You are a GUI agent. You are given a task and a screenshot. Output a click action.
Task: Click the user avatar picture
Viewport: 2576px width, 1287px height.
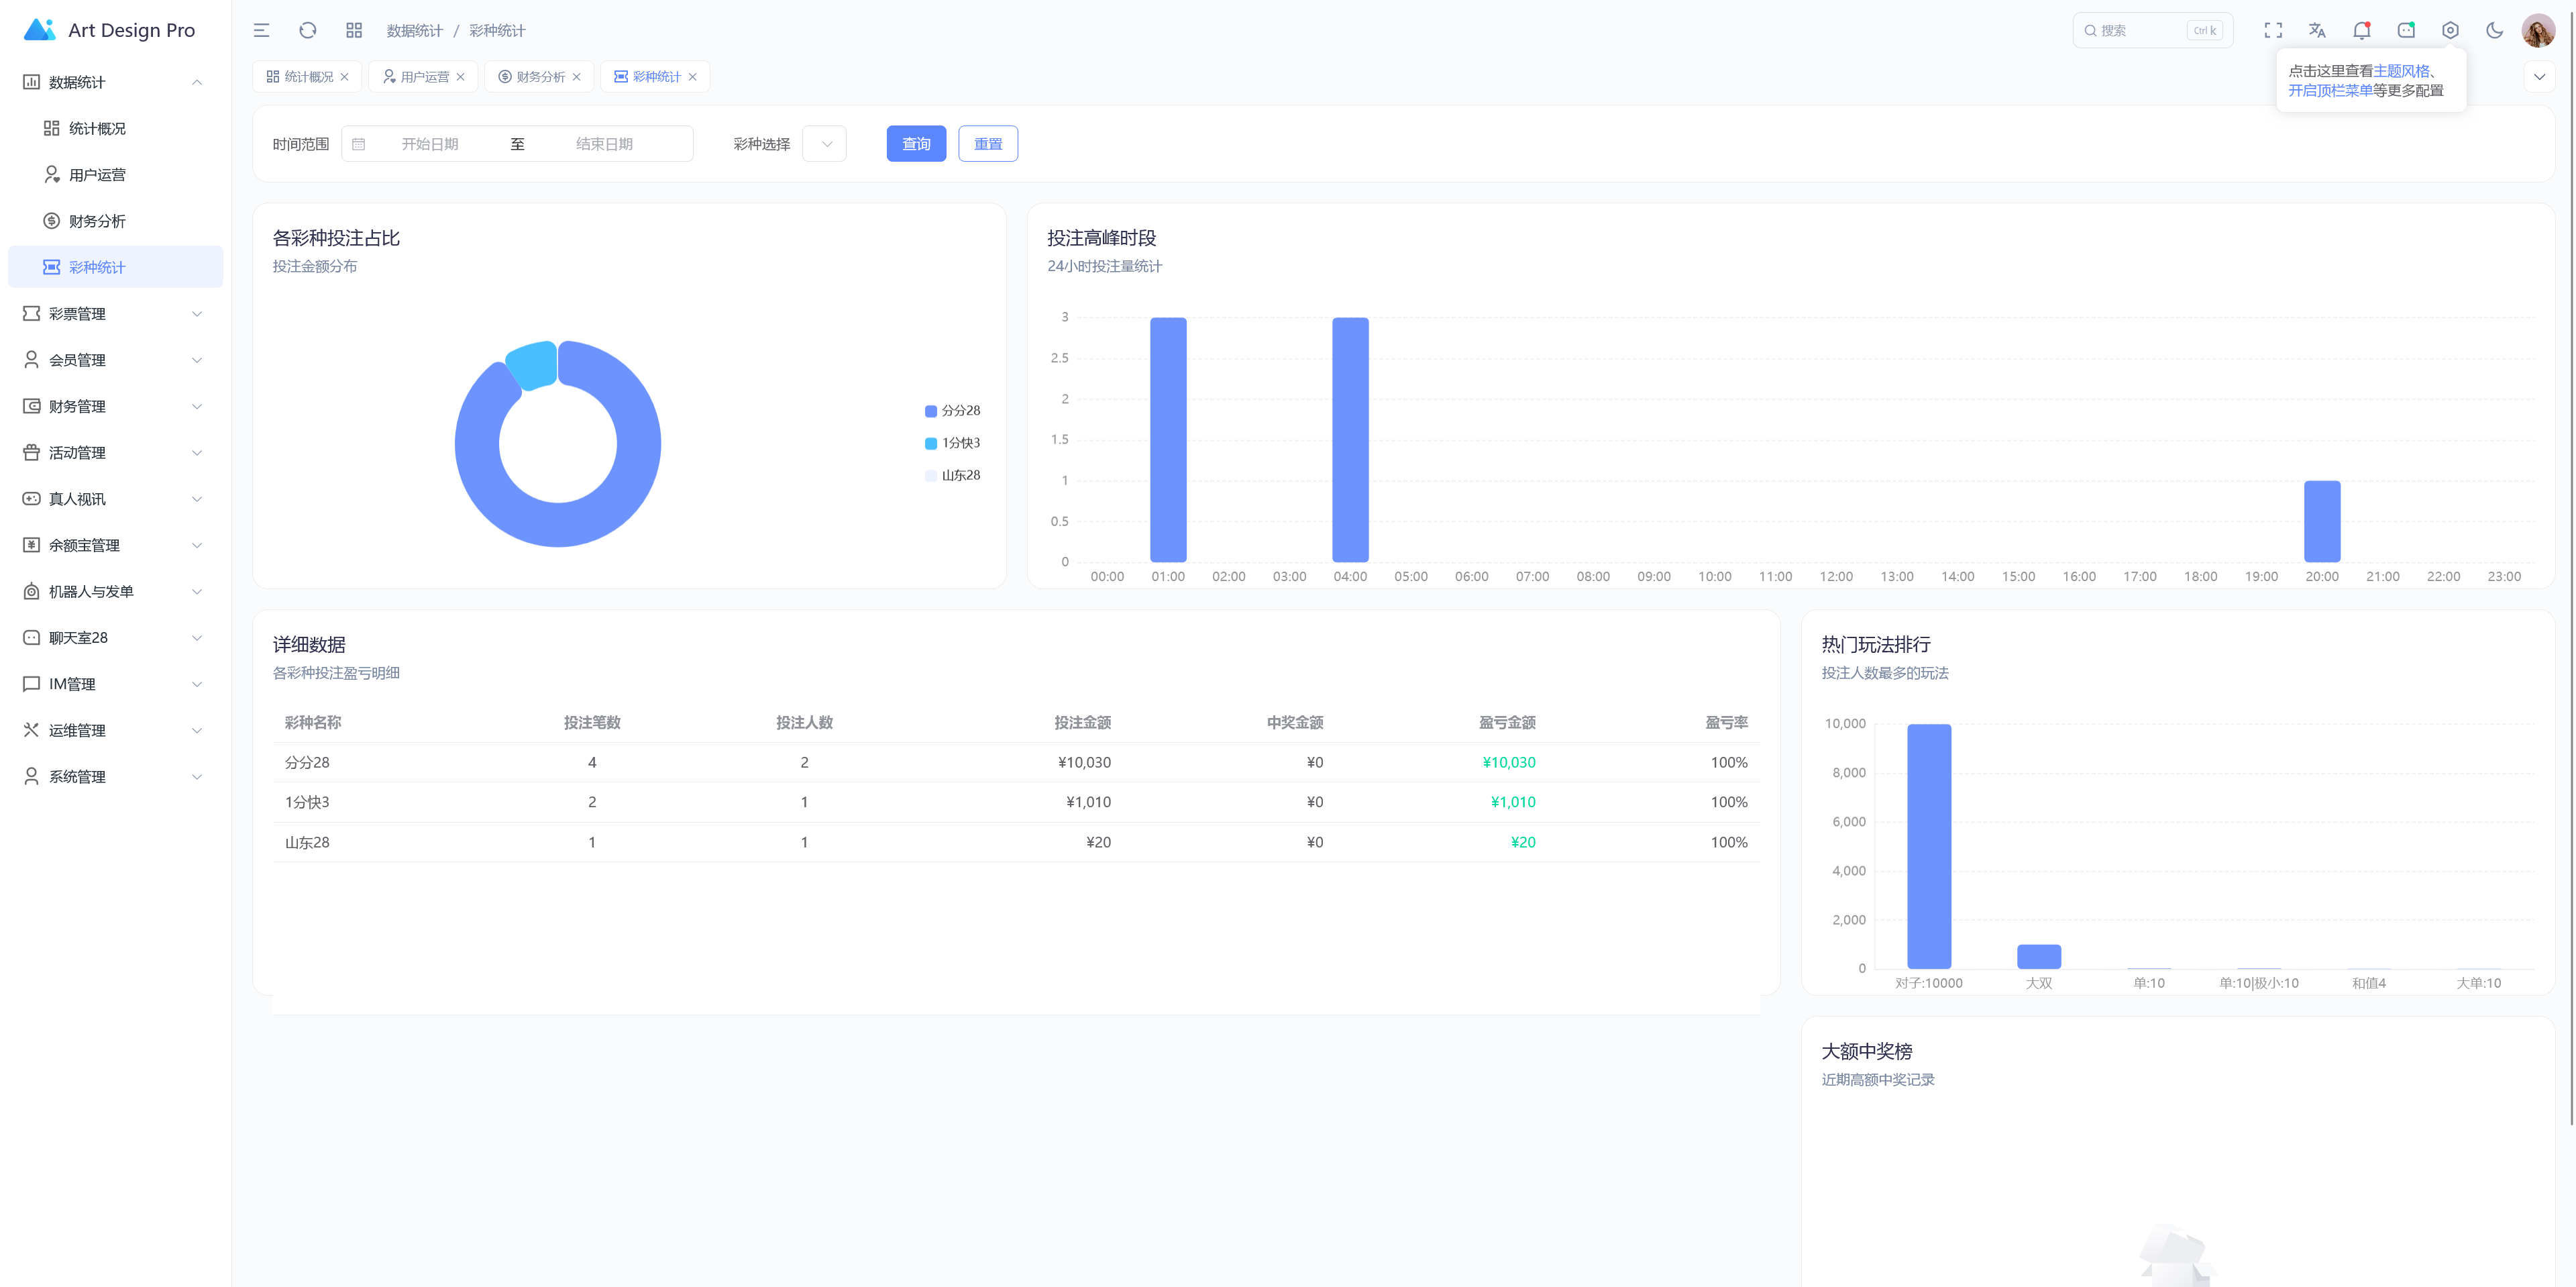click(x=2538, y=30)
